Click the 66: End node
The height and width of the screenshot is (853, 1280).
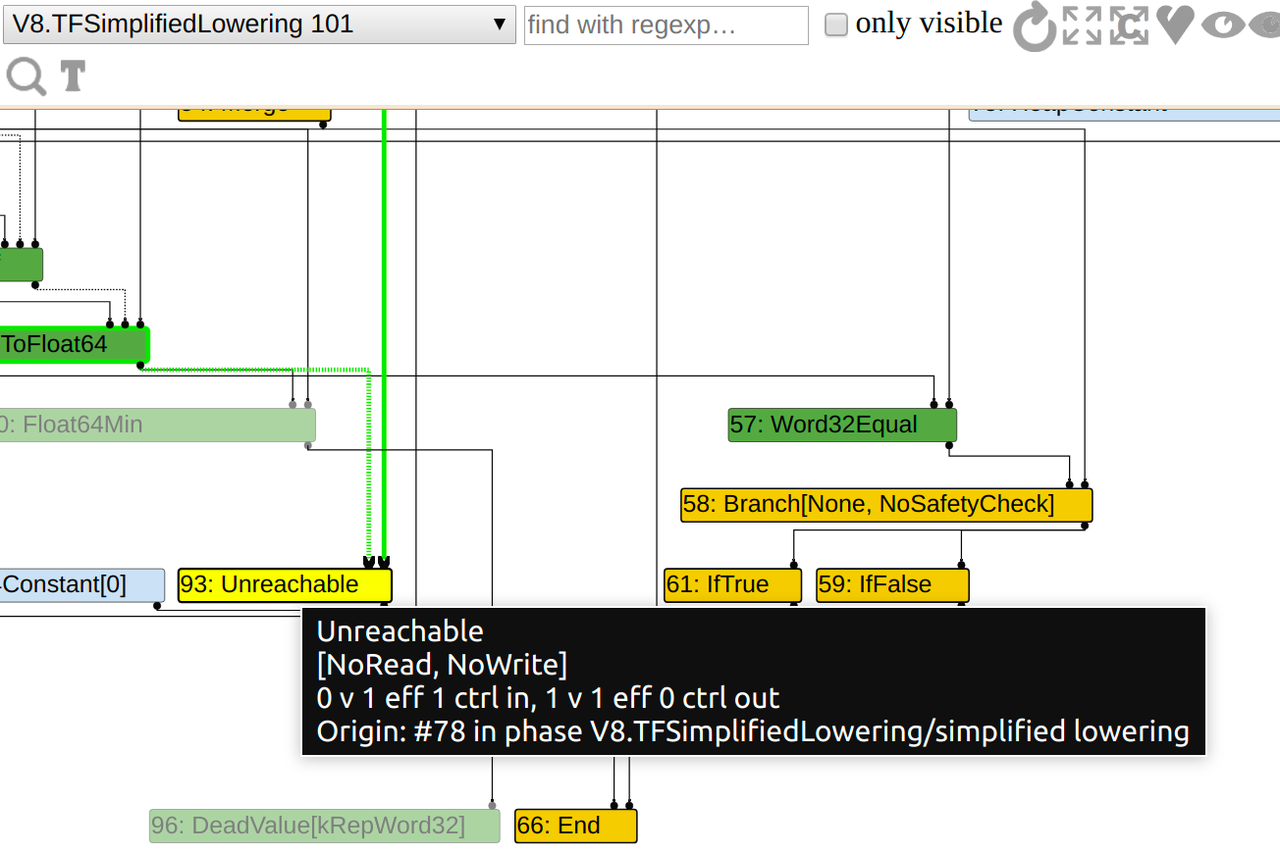(576, 826)
